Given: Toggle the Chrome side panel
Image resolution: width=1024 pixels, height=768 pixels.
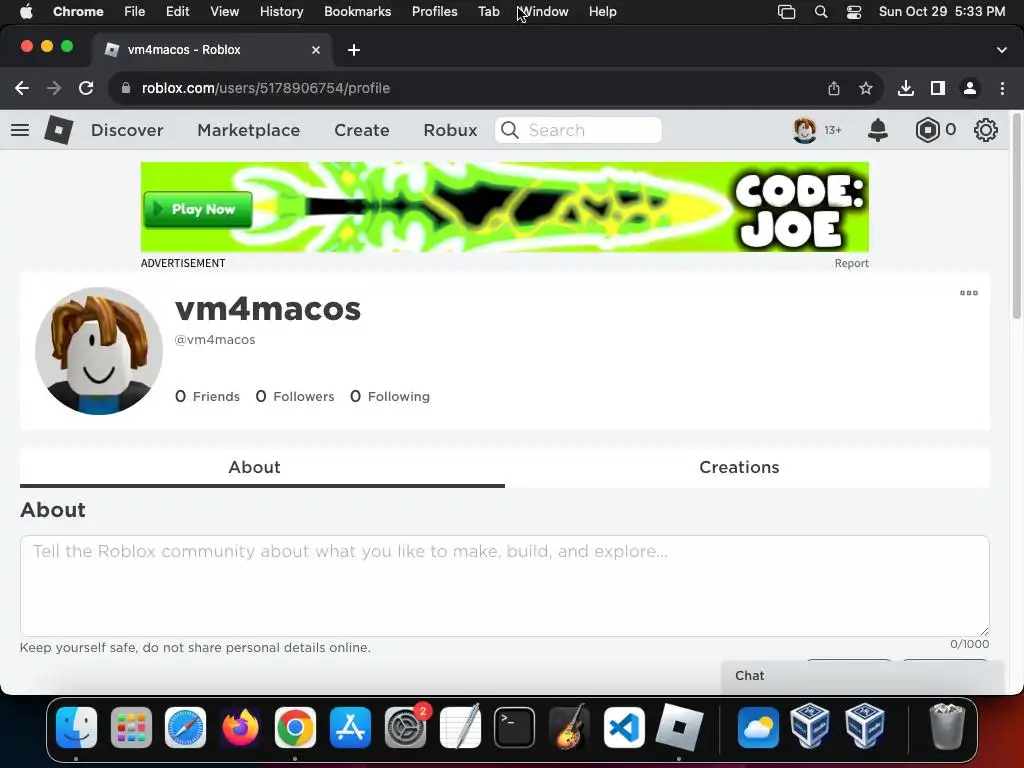Looking at the screenshot, I should click(x=938, y=88).
